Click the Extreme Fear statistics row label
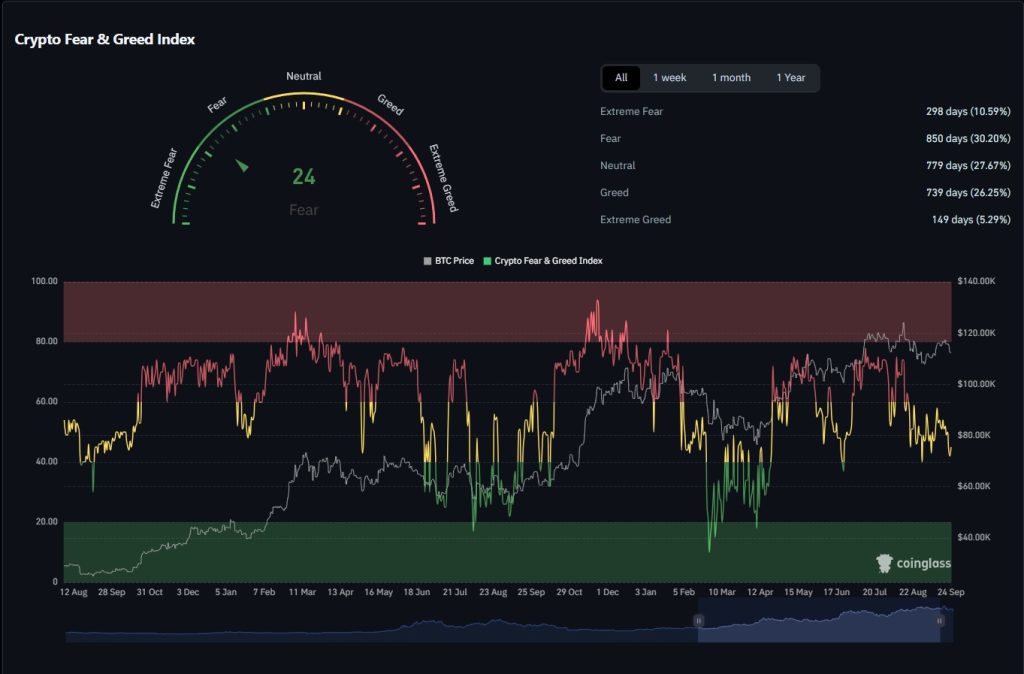1024x674 pixels. (x=631, y=112)
